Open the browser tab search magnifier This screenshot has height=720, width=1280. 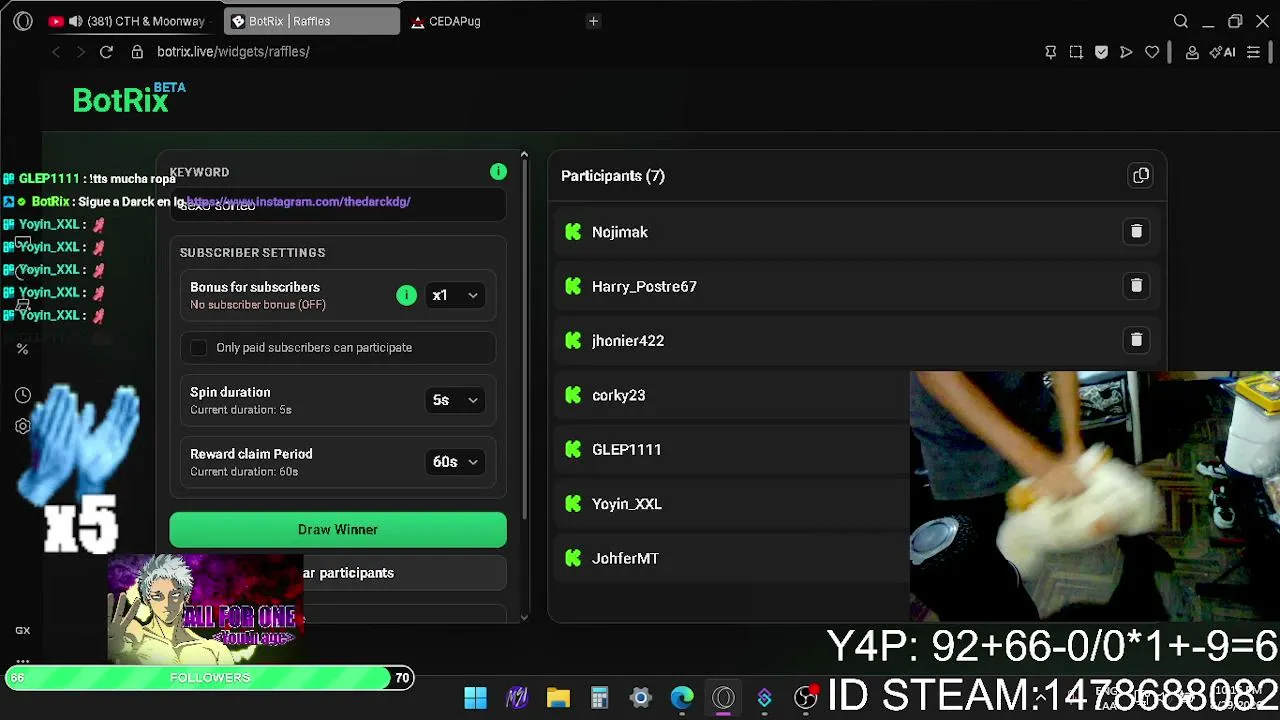(x=1181, y=21)
